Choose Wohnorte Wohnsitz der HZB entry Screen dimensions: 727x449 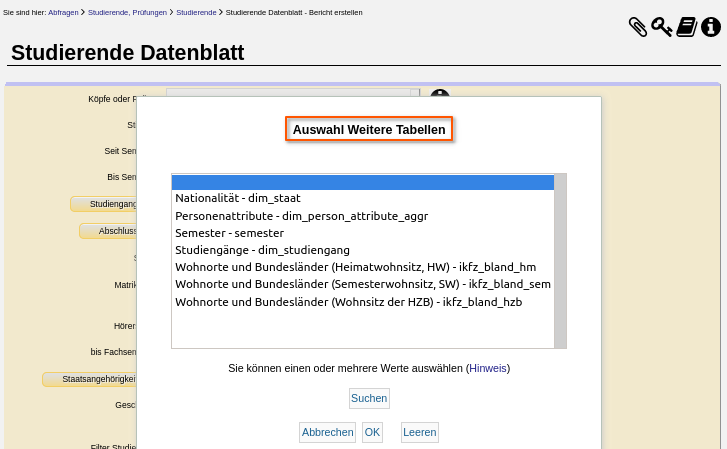pyautogui.click(x=348, y=300)
